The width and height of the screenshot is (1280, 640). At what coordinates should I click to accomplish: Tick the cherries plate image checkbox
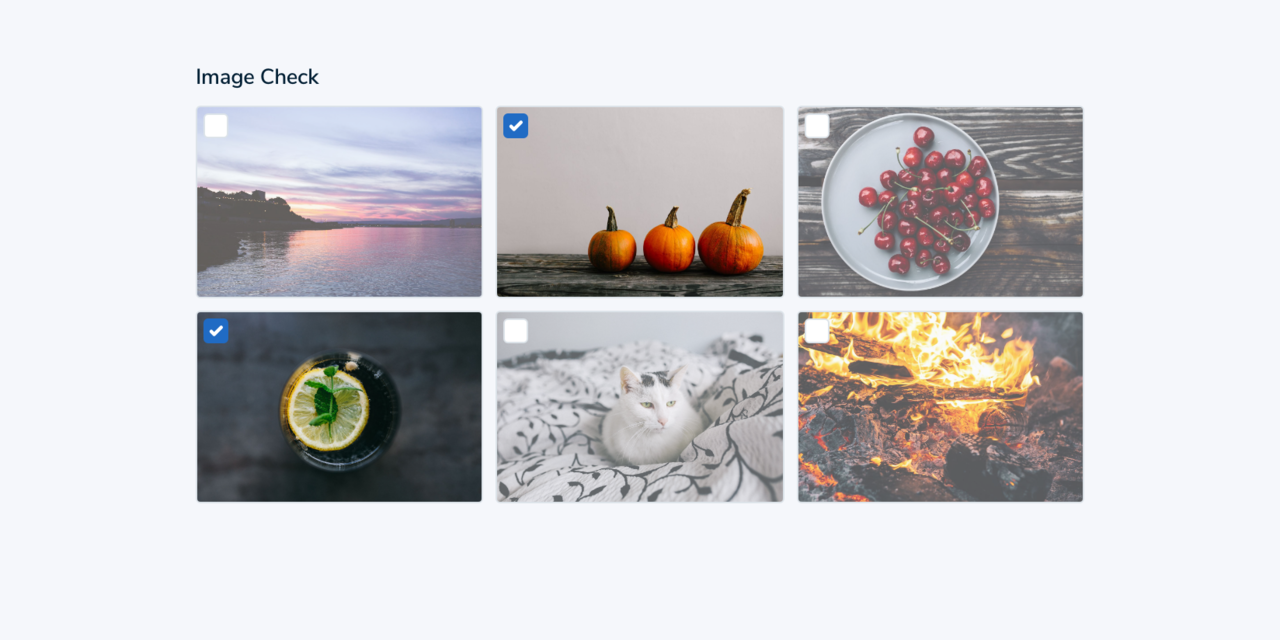coord(816,126)
